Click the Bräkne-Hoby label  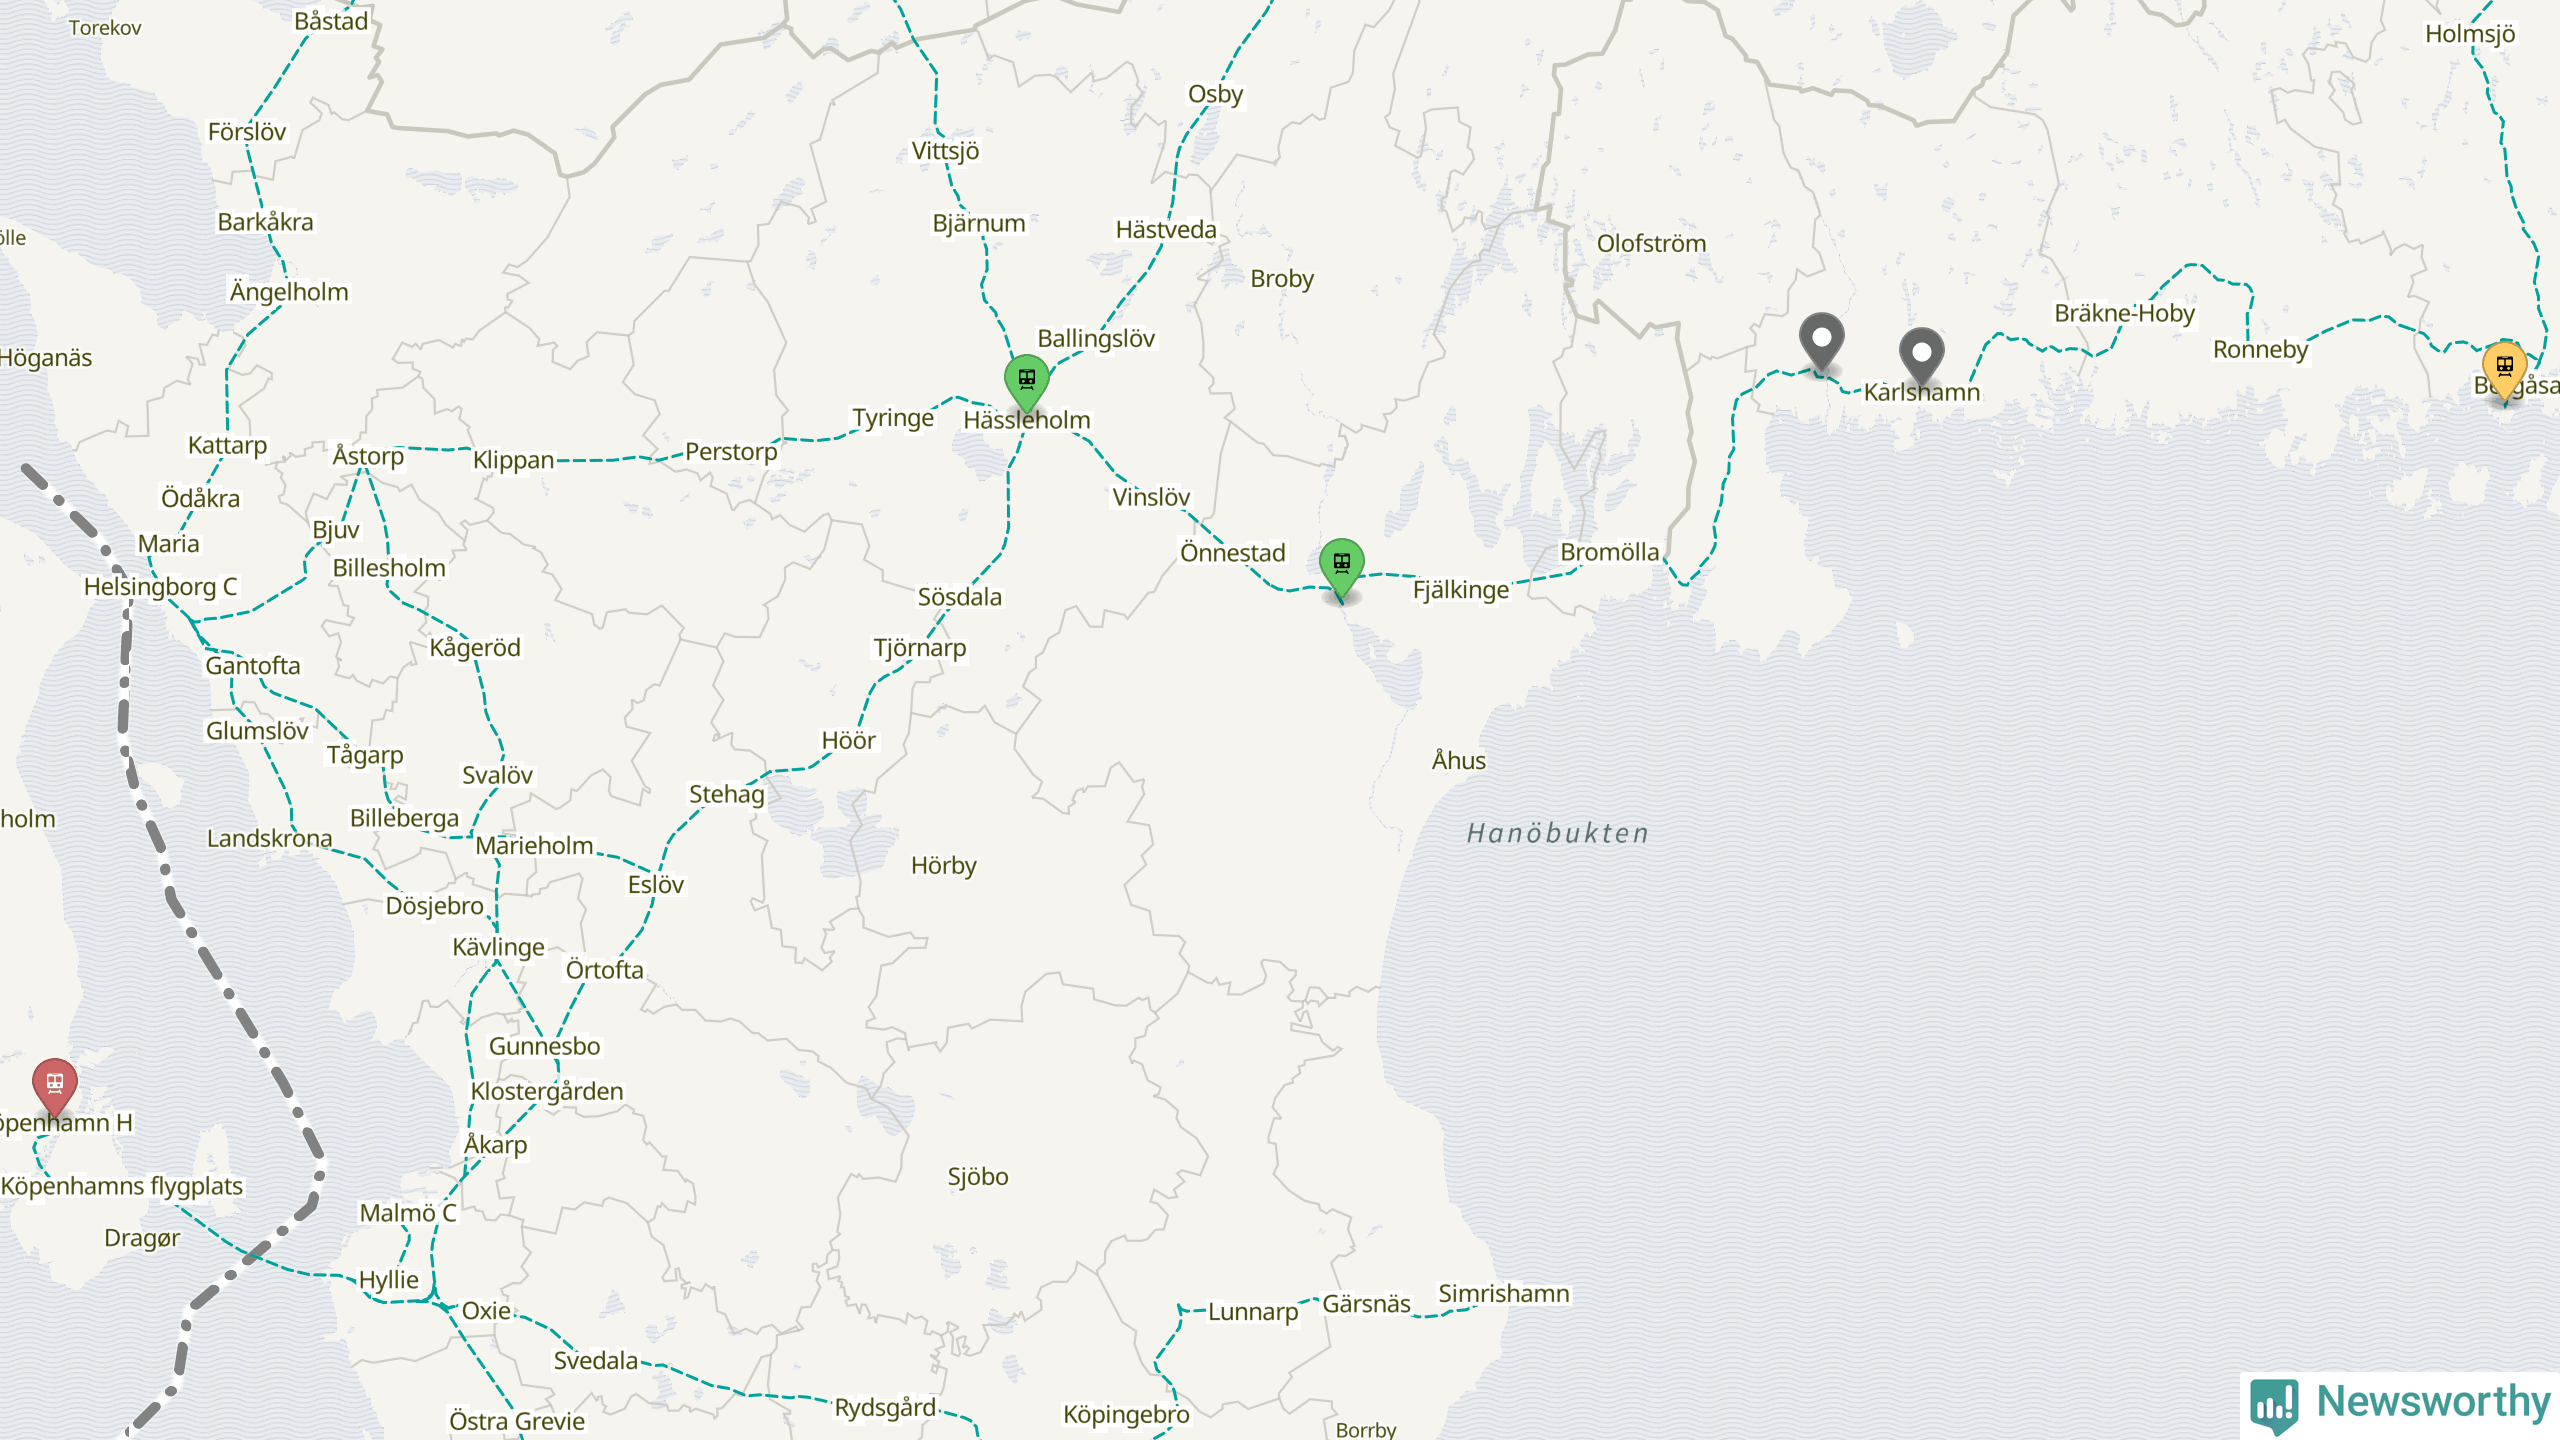[2124, 314]
